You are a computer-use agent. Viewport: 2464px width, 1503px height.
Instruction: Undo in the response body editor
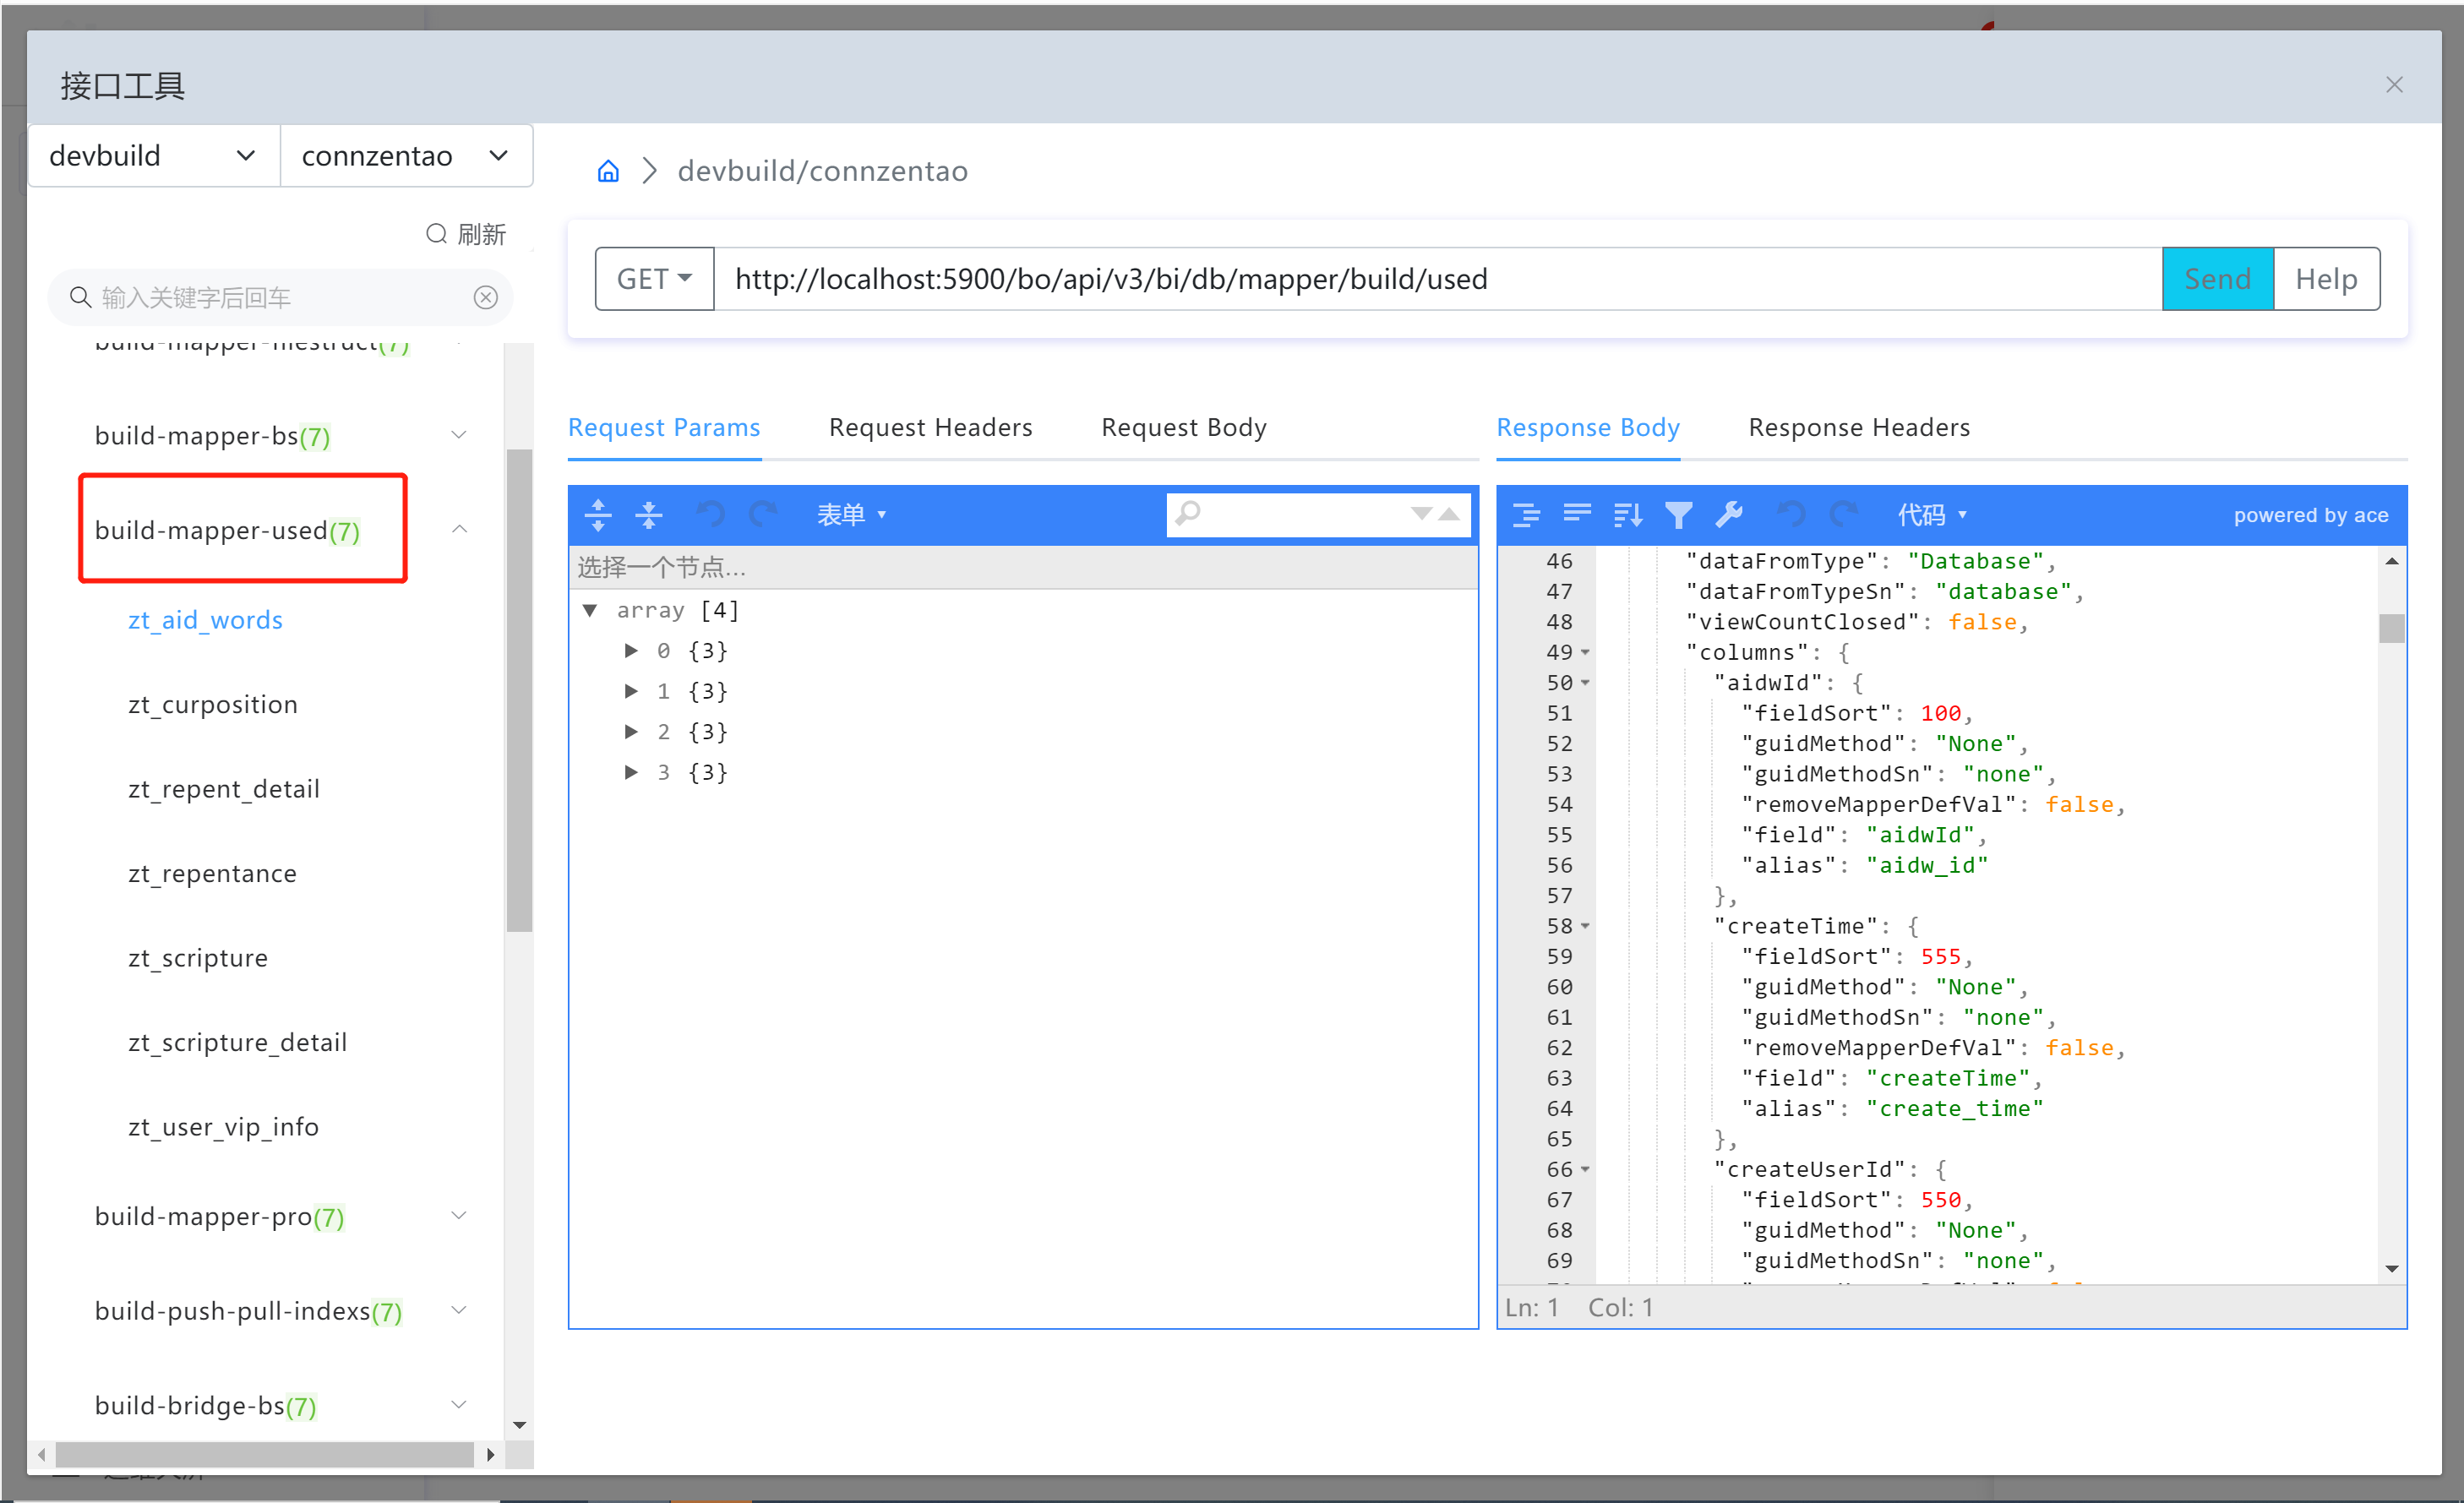point(1791,515)
